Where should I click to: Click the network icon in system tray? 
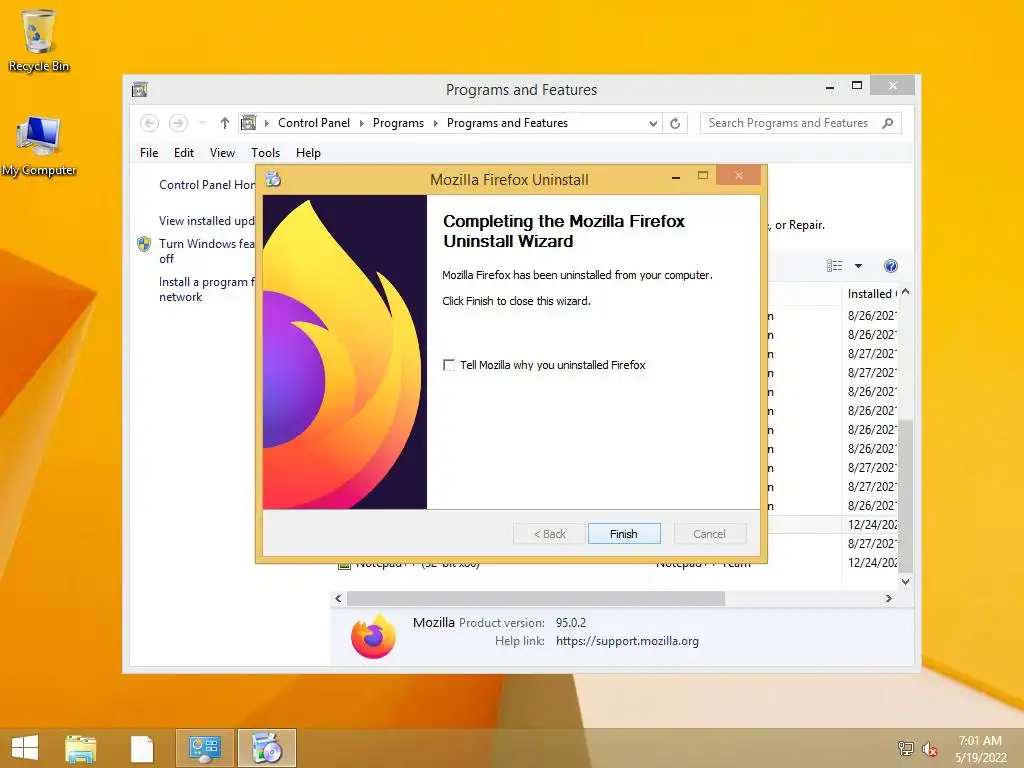pos(905,748)
